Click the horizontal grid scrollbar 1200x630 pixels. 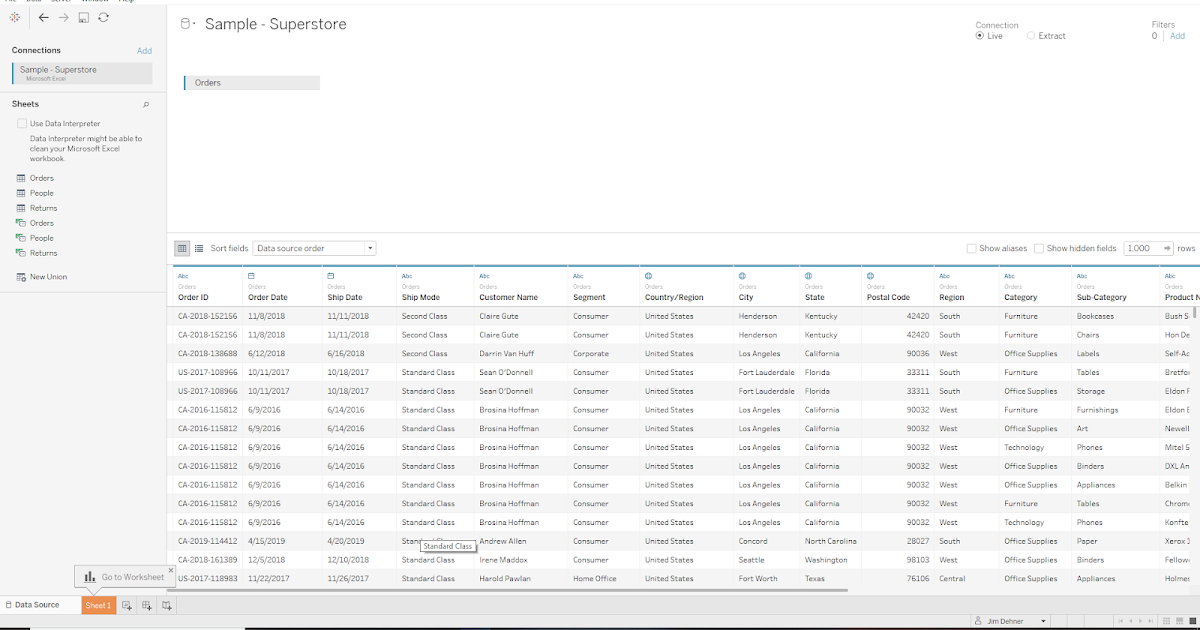pos(508,591)
